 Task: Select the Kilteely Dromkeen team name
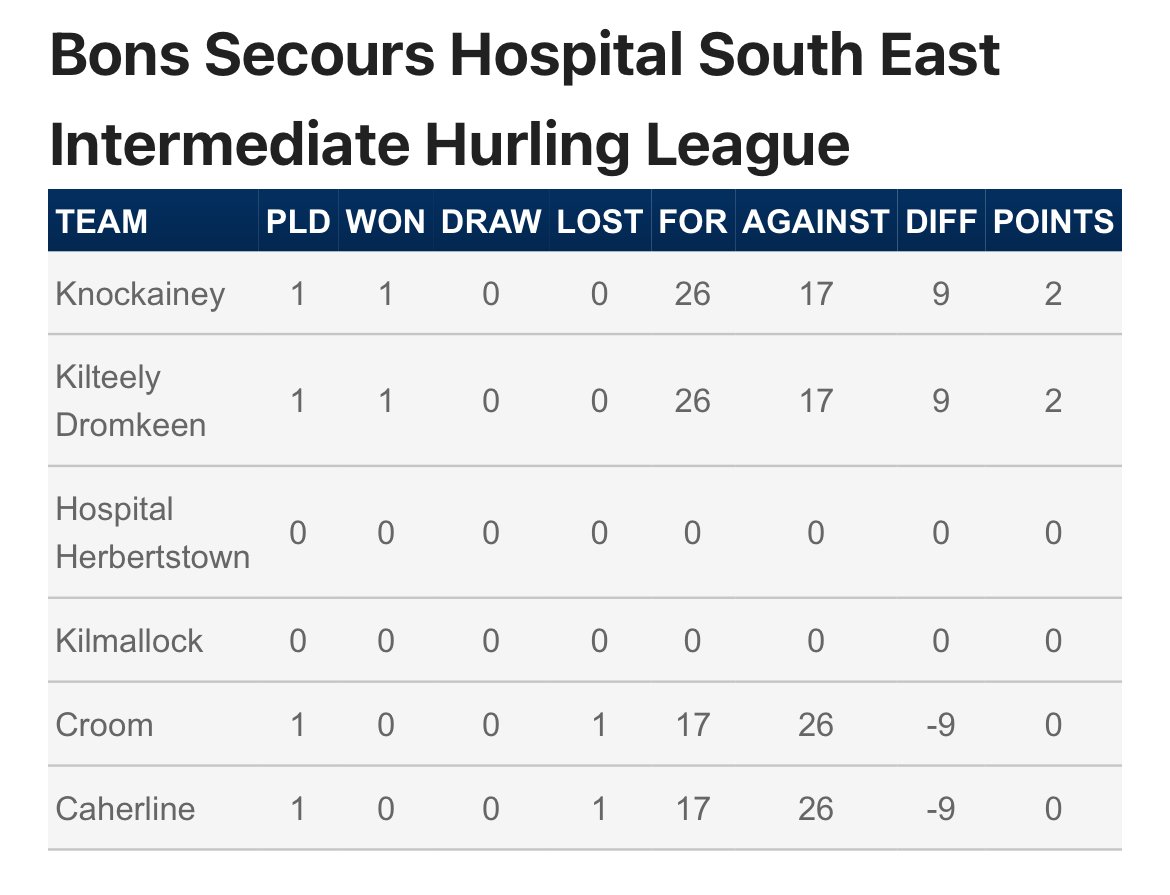(x=131, y=401)
